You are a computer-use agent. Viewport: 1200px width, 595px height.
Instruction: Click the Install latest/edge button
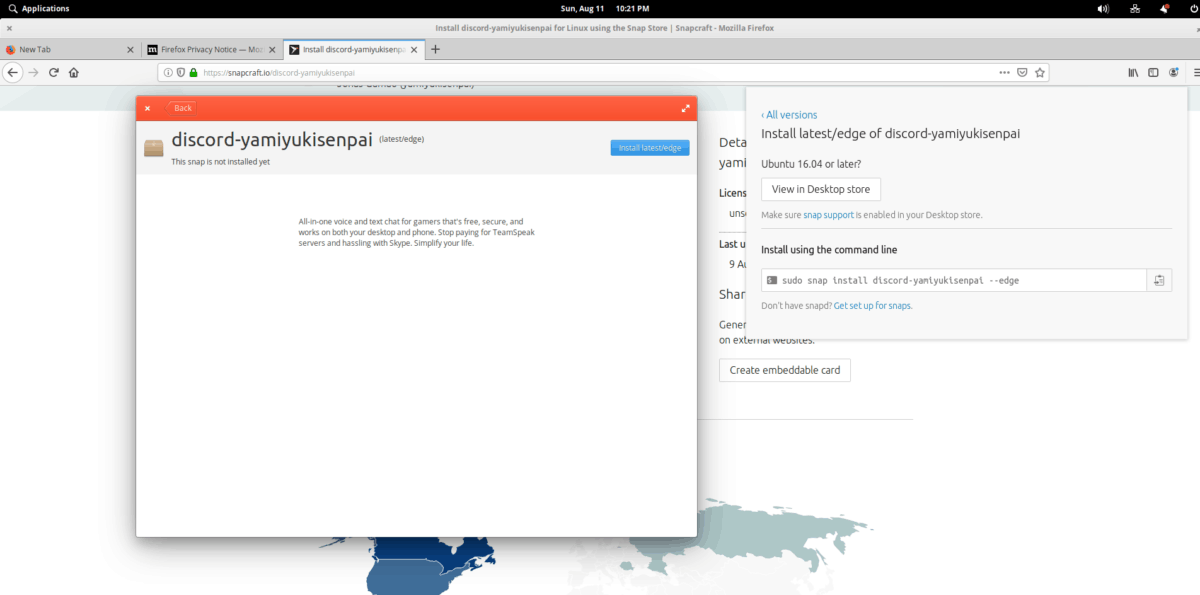(x=649, y=147)
